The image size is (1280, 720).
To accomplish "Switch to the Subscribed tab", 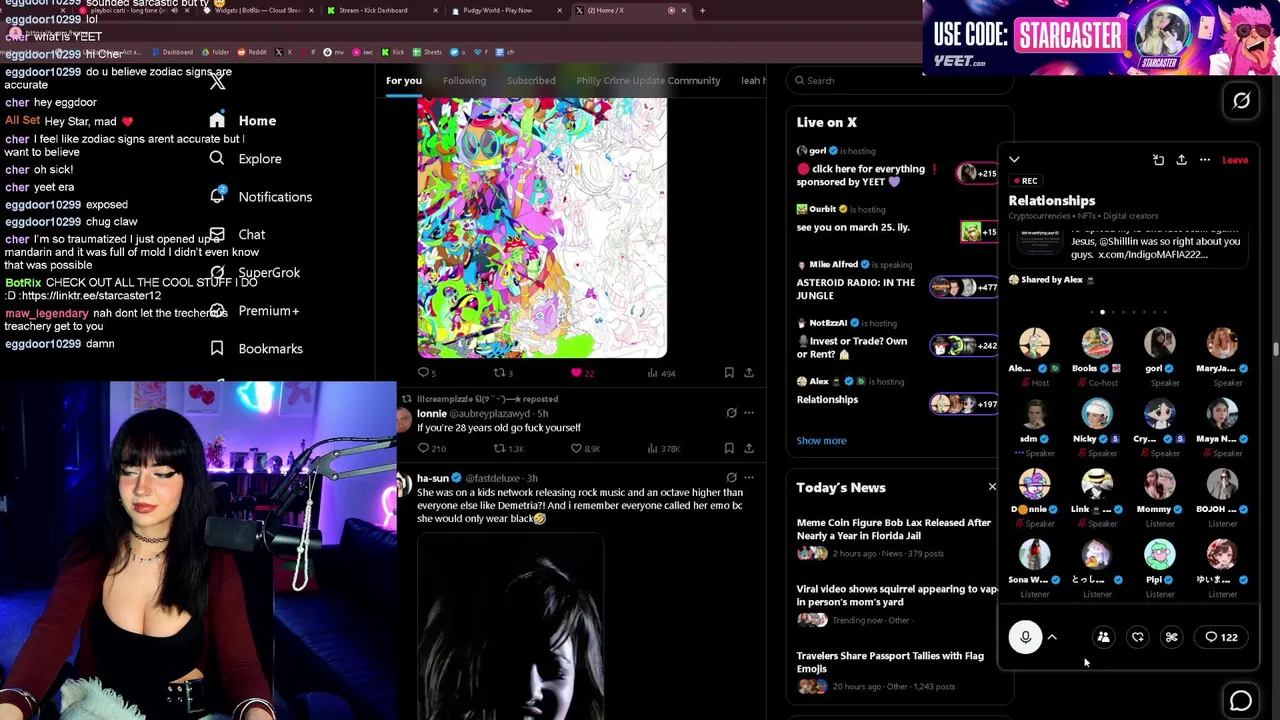I will 531,80.
